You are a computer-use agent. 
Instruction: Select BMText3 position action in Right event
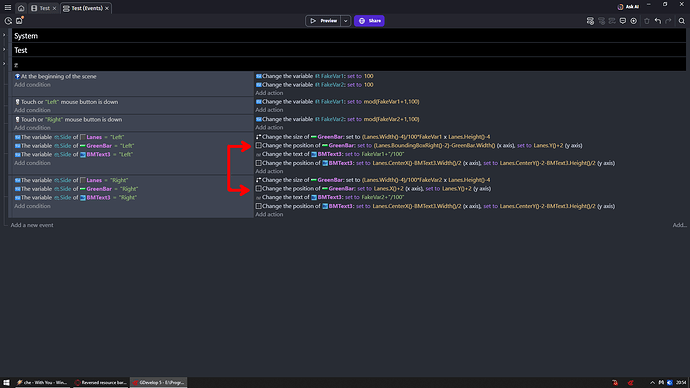point(435,206)
